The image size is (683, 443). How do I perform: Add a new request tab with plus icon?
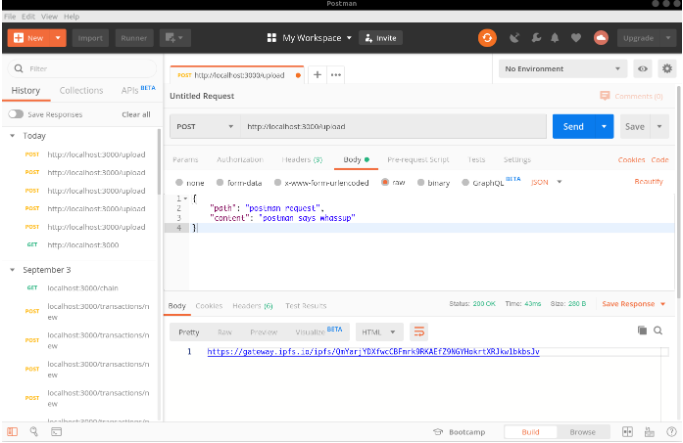pyautogui.click(x=317, y=75)
